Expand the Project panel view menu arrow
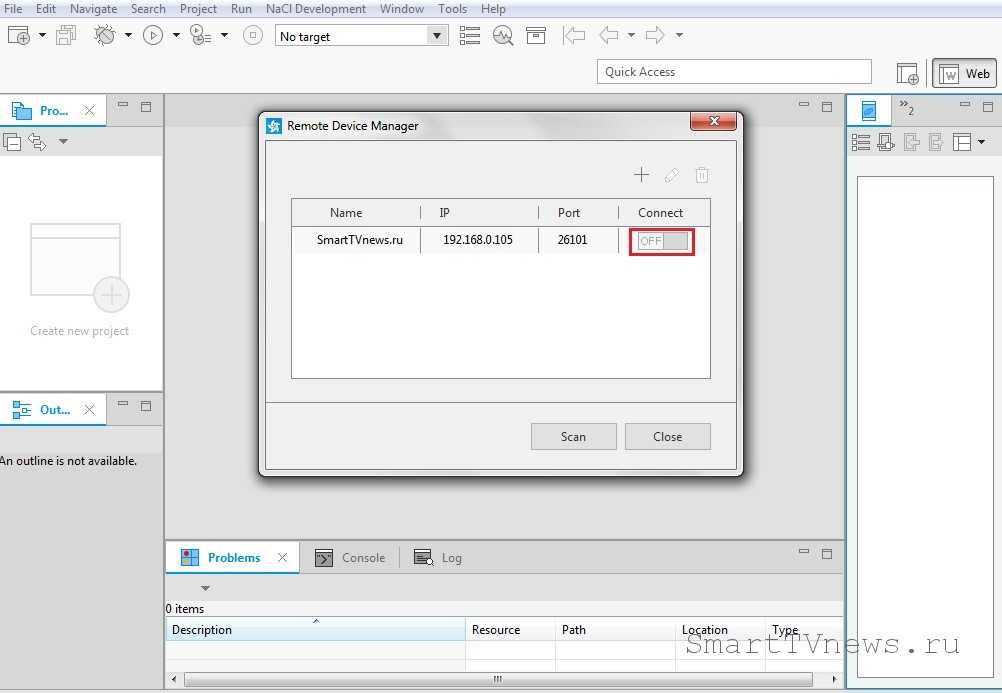Viewport: 1002px width, 693px height. pos(63,142)
